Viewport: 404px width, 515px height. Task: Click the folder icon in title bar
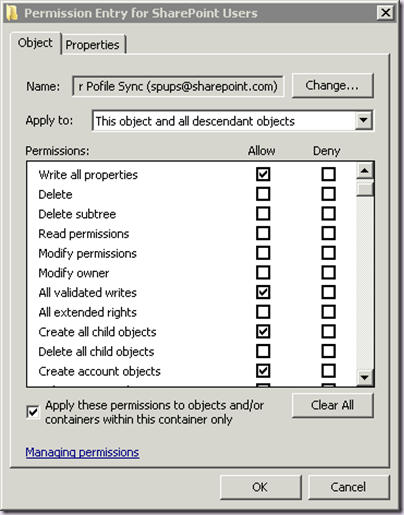pyautogui.click(x=12, y=13)
